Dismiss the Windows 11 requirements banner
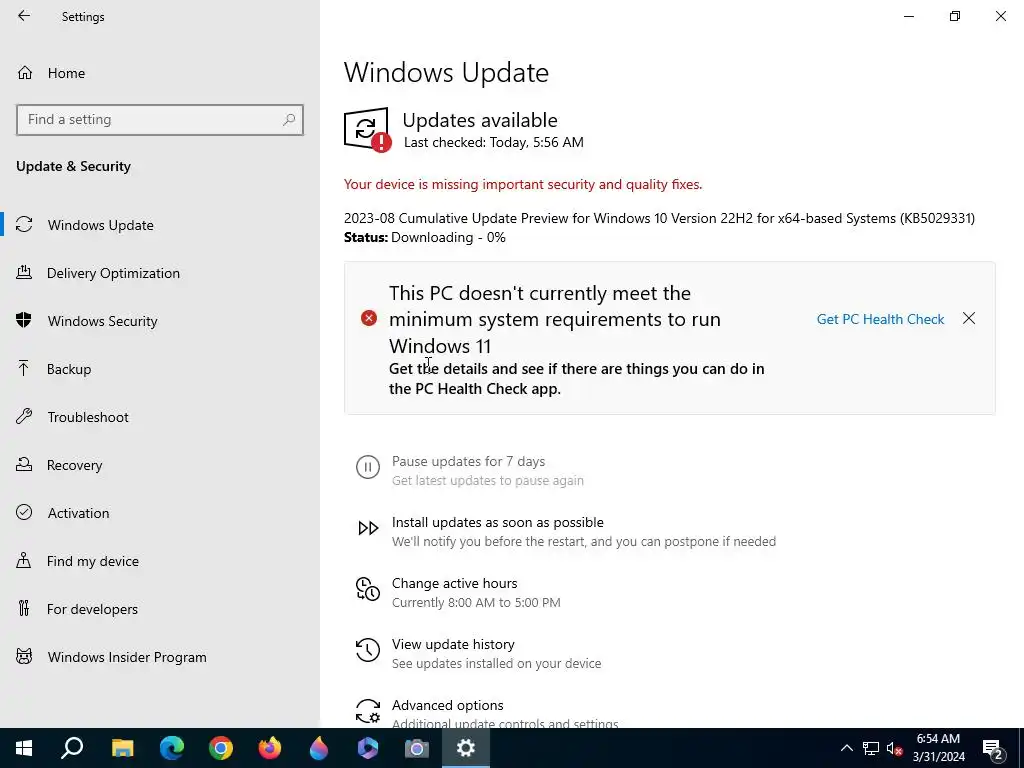The width and height of the screenshot is (1024, 768). pyautogui.click(x=969, y=318)
